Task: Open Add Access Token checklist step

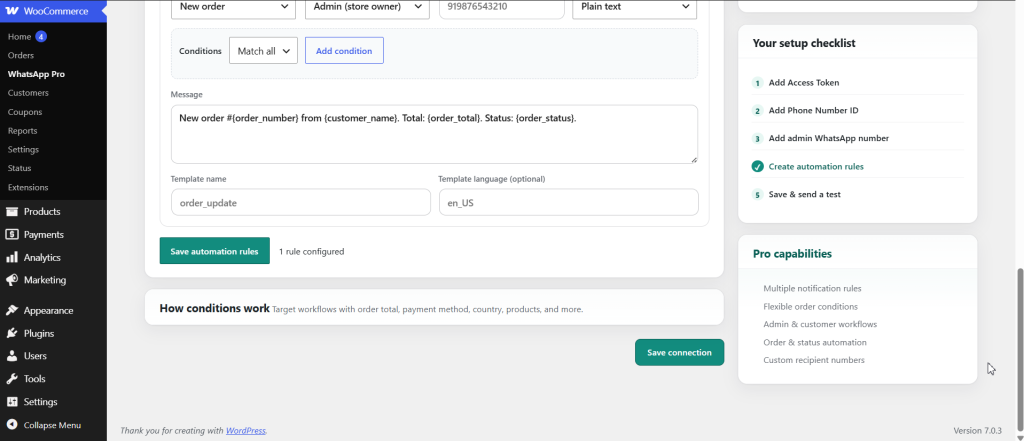Action: click(x=804, y=83)
